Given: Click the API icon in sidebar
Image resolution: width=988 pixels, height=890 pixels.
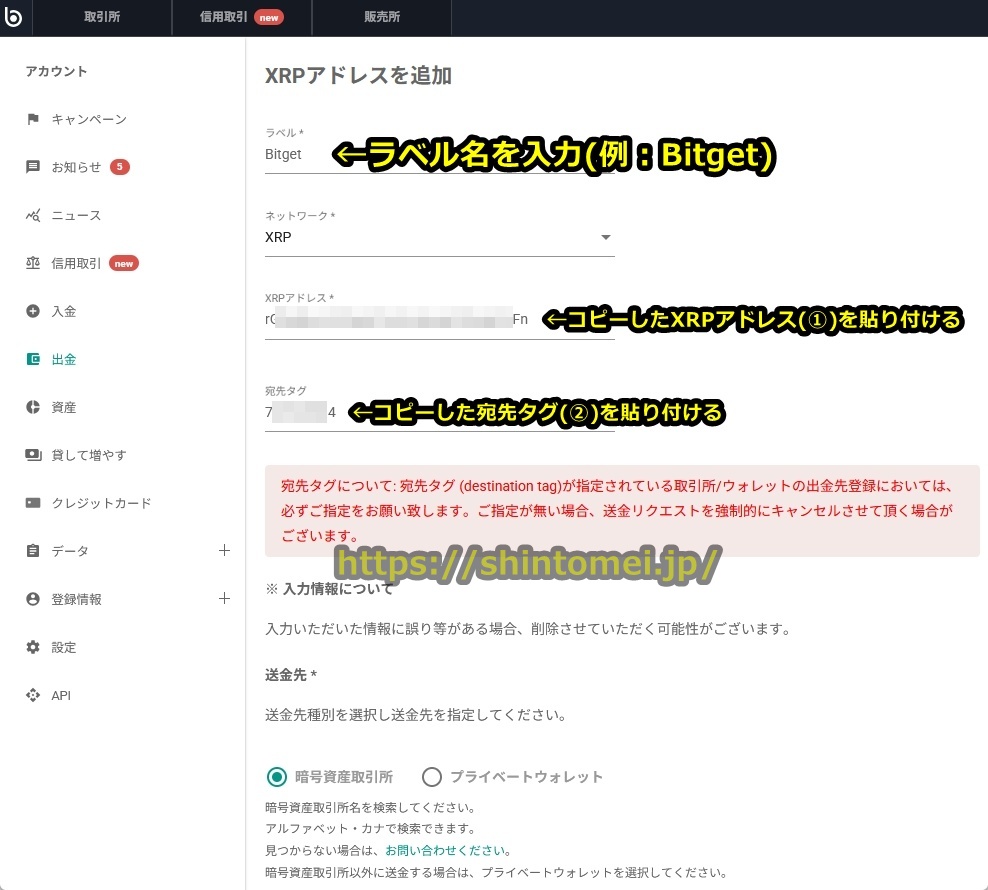Looking at the screenshot, I should coord(33,695).
